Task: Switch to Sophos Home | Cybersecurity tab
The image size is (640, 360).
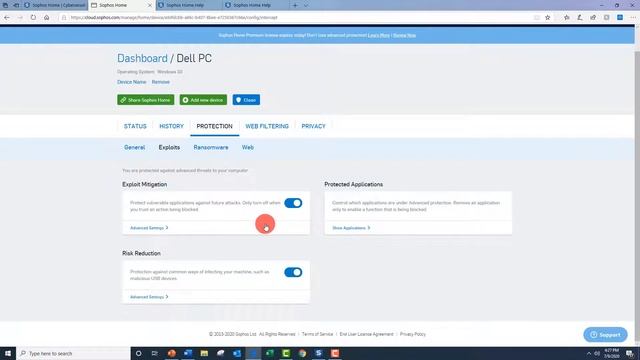Action: 55,5
